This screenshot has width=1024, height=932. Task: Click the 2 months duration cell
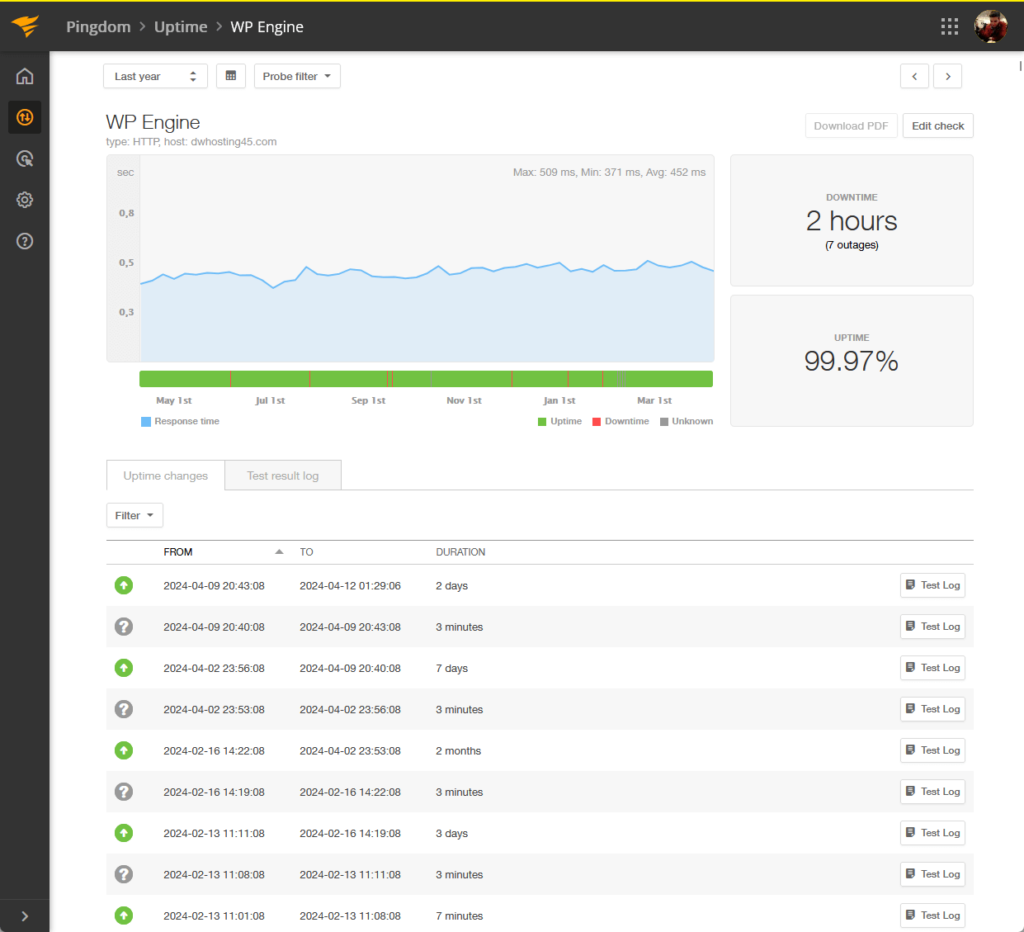pyautogui.click(x=458, y=750)
